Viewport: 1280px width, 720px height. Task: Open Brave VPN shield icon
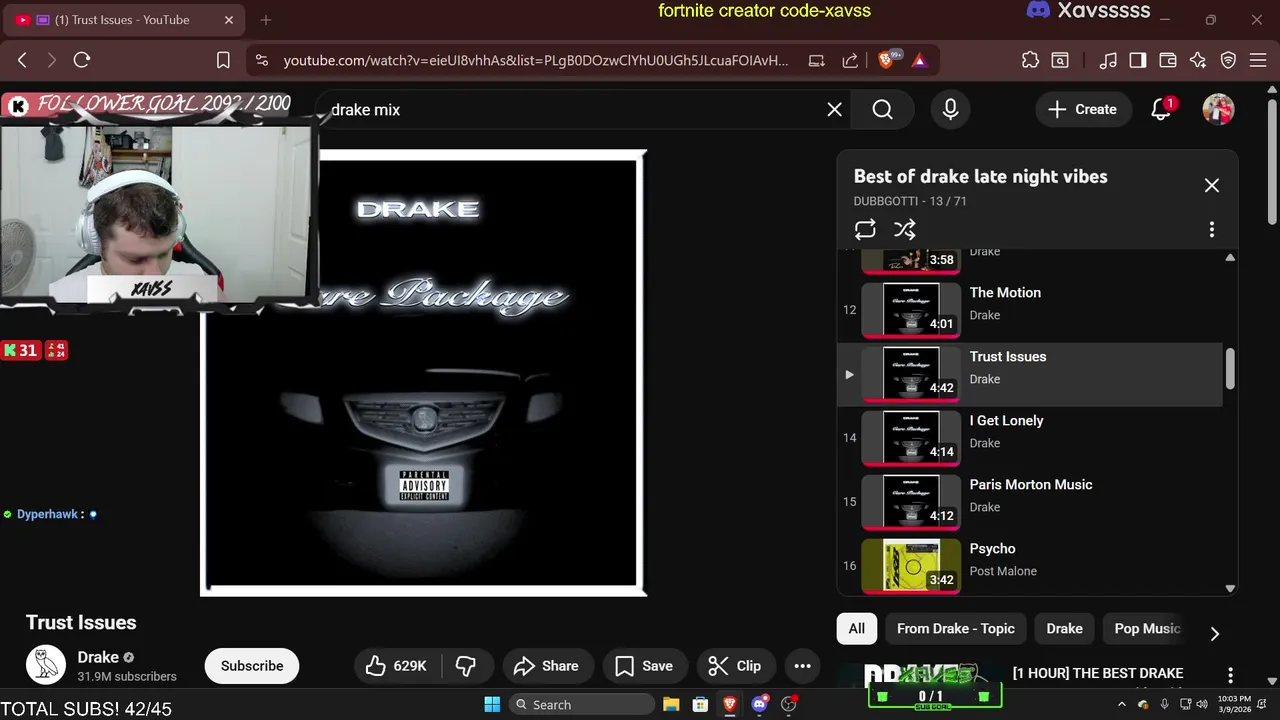(1228, 60)
